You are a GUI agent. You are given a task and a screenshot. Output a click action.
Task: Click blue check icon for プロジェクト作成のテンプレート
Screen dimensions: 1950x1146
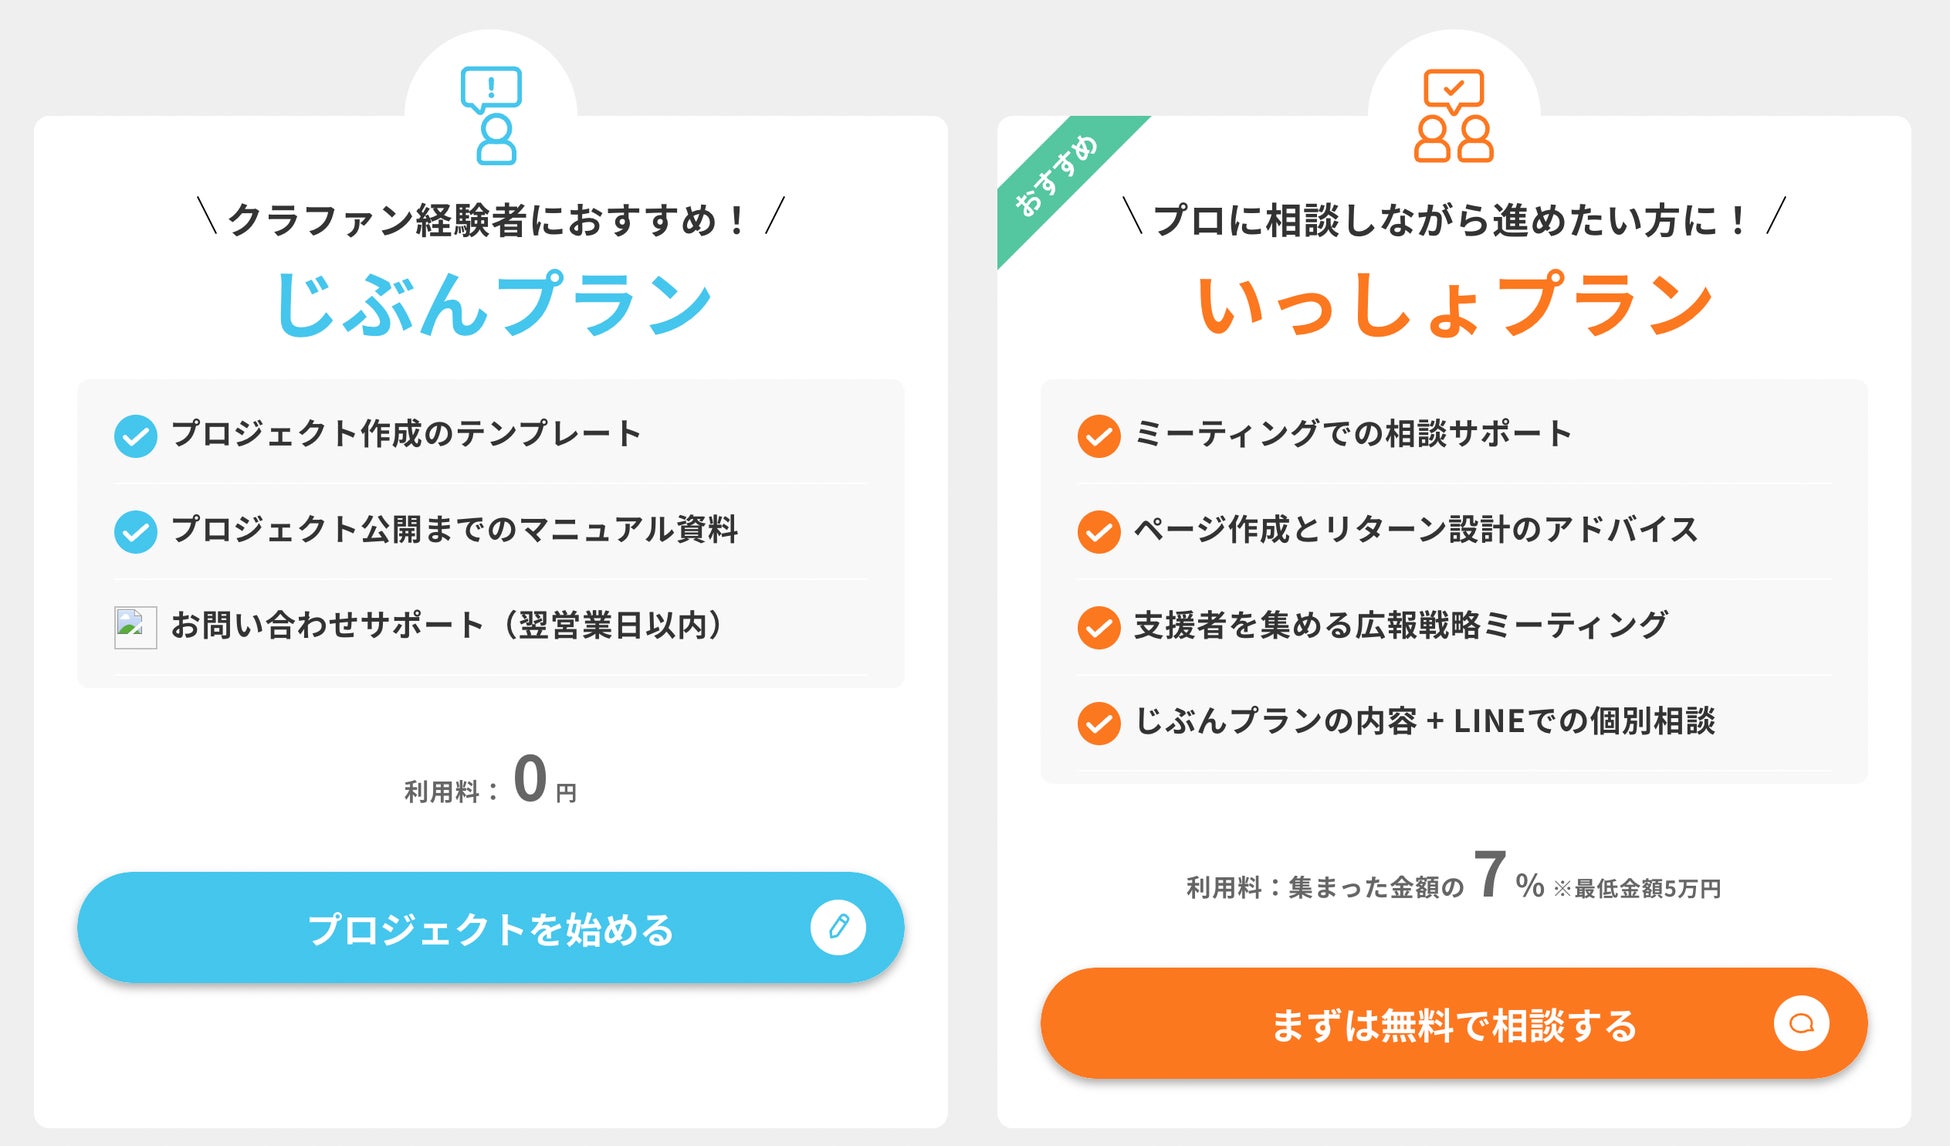(x=135, y=436)
